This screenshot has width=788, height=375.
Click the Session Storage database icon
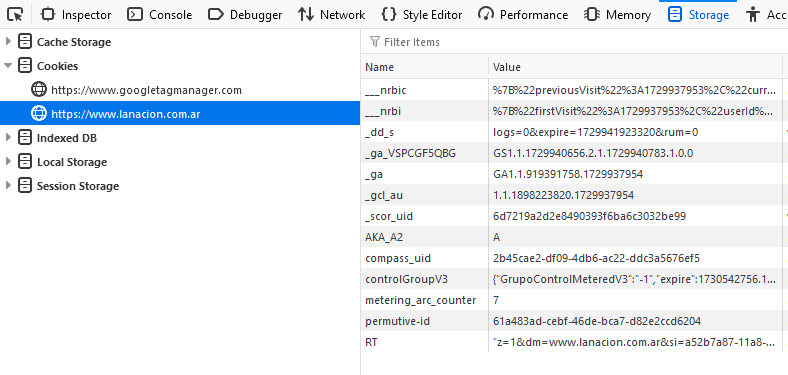[24, 186]
